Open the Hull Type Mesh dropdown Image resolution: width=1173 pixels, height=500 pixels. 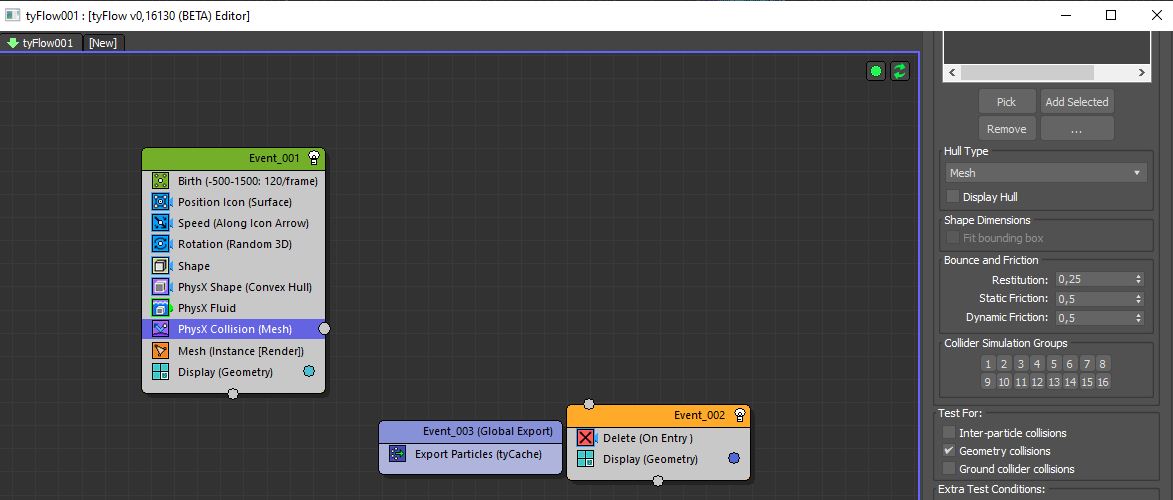tap(1045, 173)
